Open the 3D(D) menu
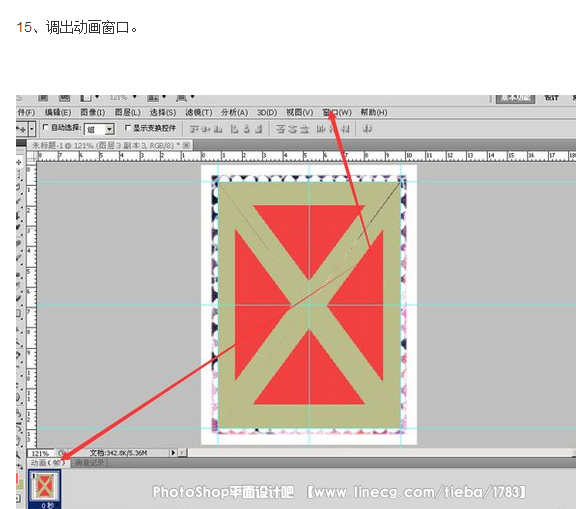 coord(267,112)
